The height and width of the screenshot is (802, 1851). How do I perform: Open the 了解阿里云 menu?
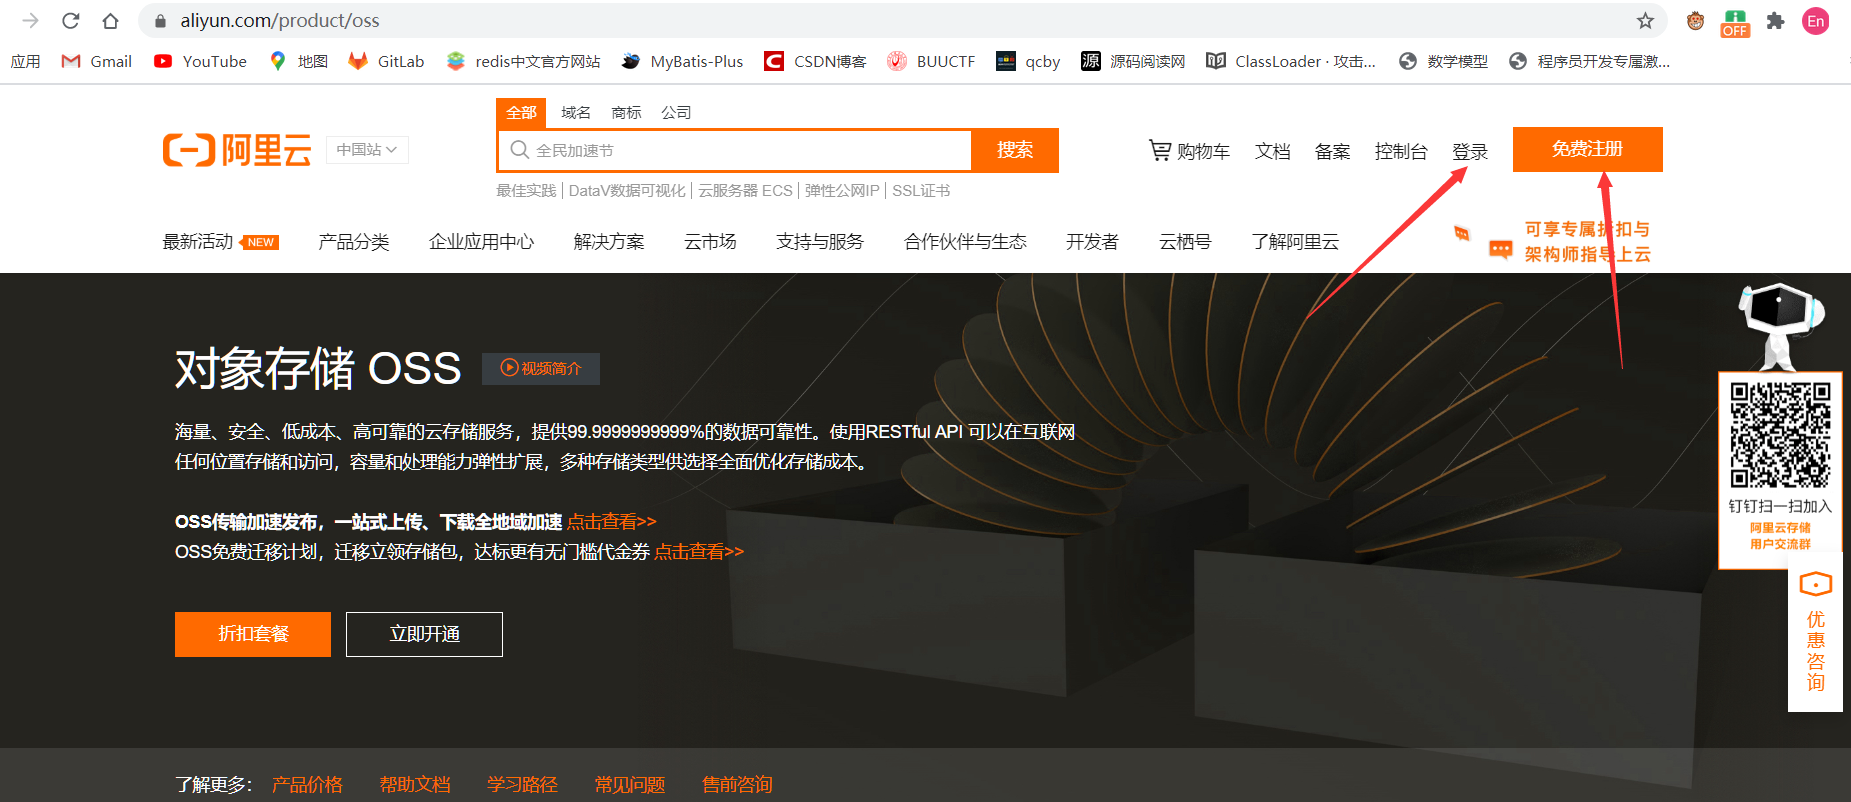pyautogui.click(x=1295, y=242)
